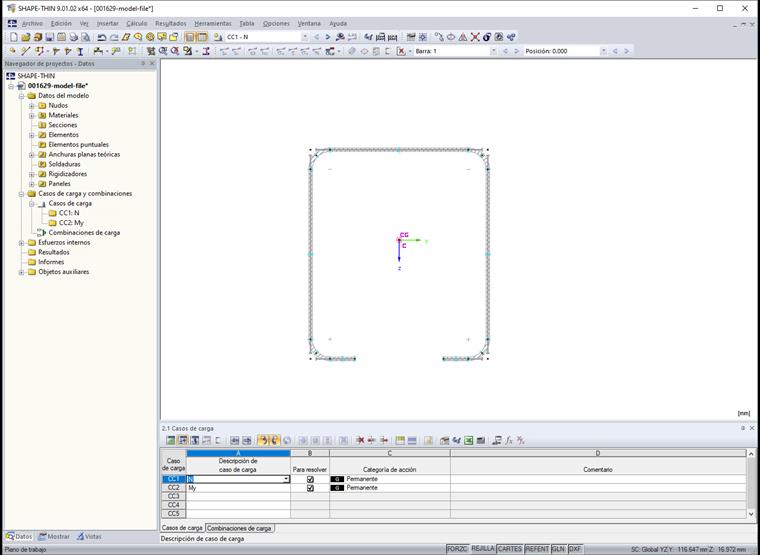The image size is (760, 555).
Task: Click the pin icon on the navigator panel
Action: tap(143, 63)
